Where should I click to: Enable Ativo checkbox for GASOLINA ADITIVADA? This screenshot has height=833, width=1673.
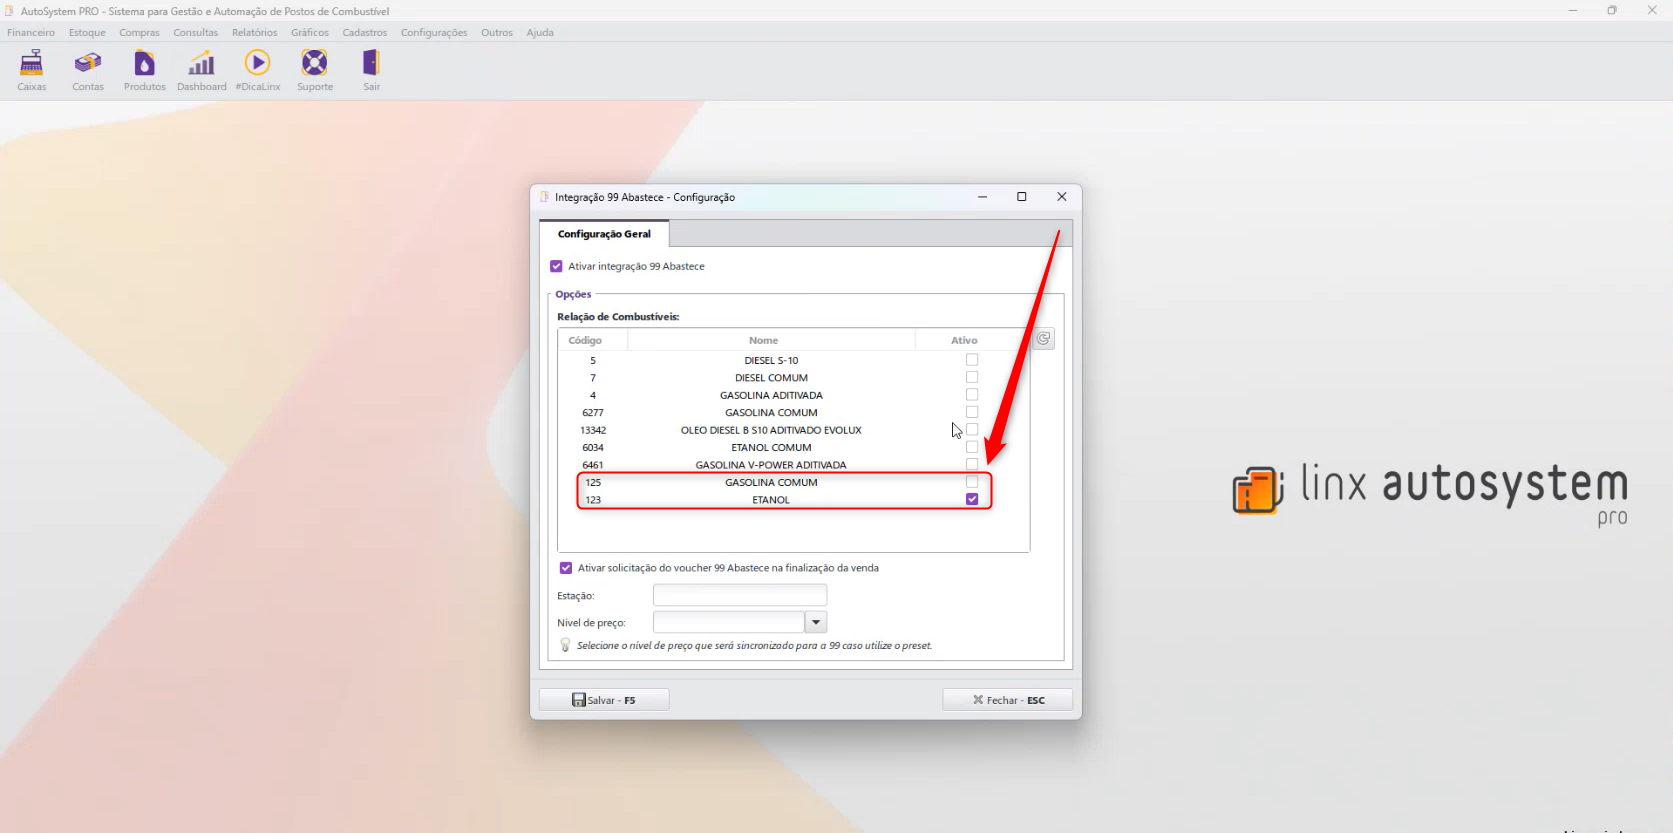(972, 395)
